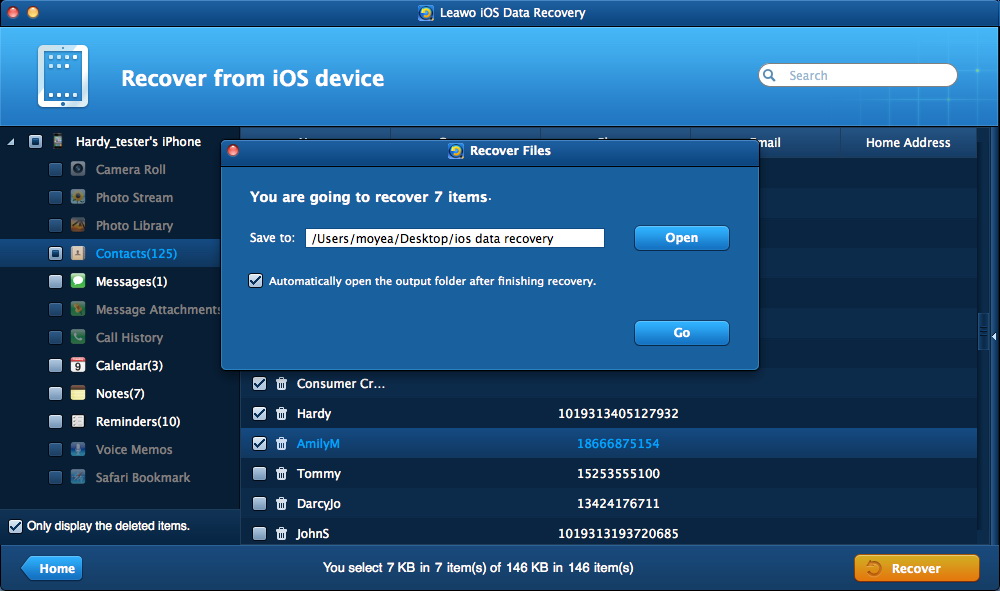Click the Notes icon in sidebar
The height and width of the screenshot is (591, 1000).
coord(78,394)
